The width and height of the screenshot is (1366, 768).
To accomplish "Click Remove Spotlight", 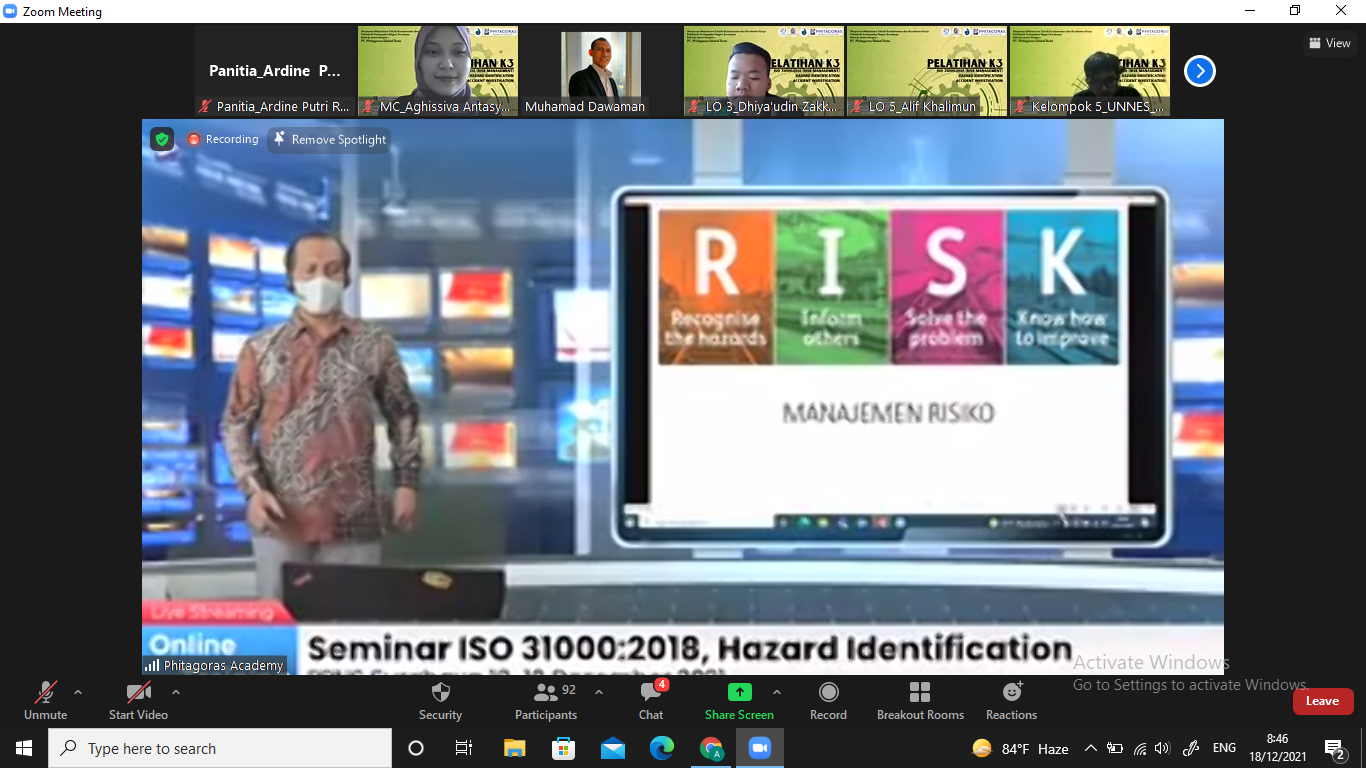I will (329, 139).
